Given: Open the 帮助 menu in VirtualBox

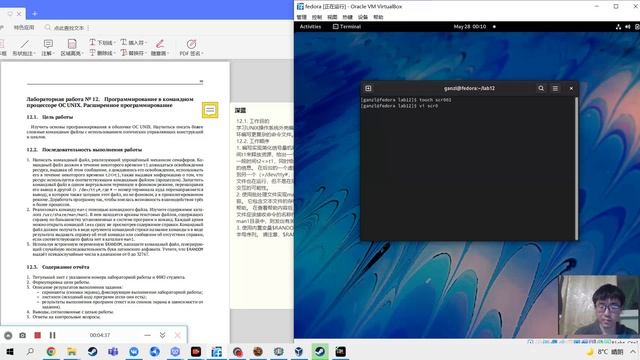Looking at the screenshot, I should pos(378,17).
